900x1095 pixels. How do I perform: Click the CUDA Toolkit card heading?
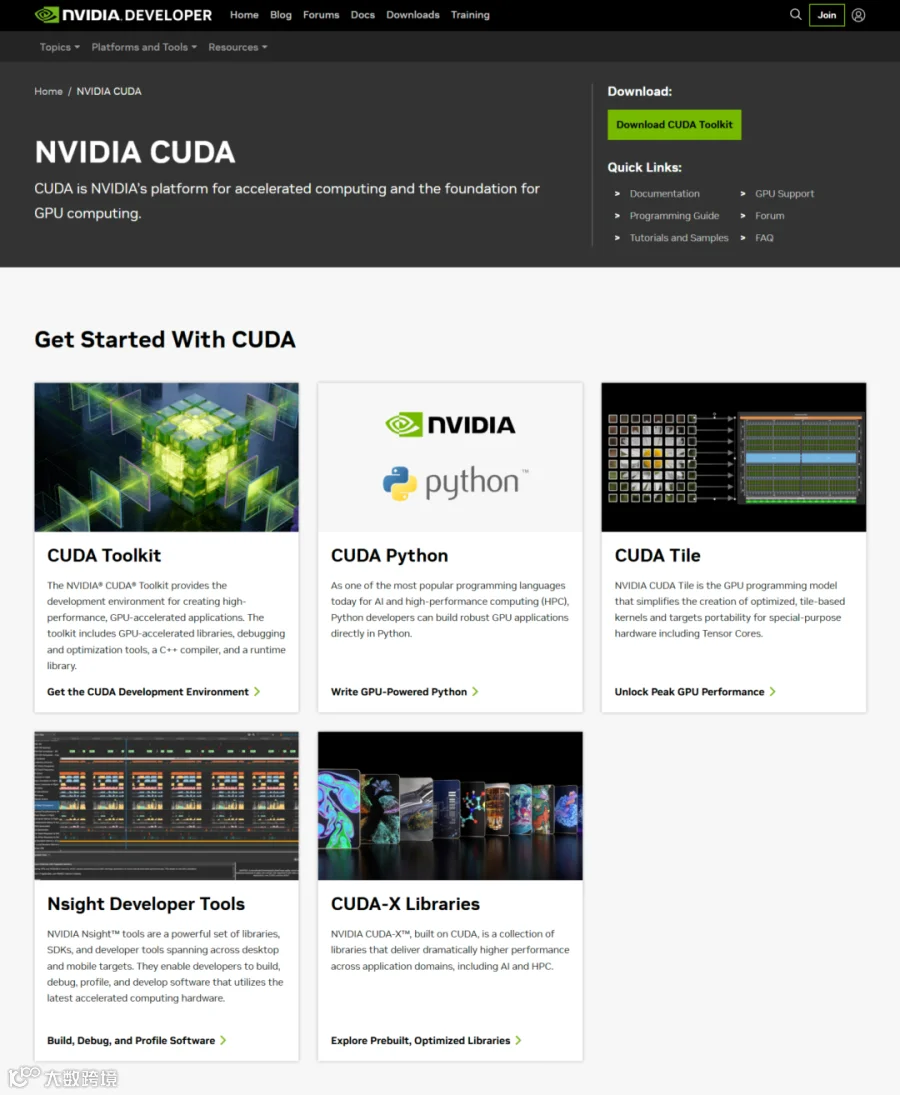point(104,555)
